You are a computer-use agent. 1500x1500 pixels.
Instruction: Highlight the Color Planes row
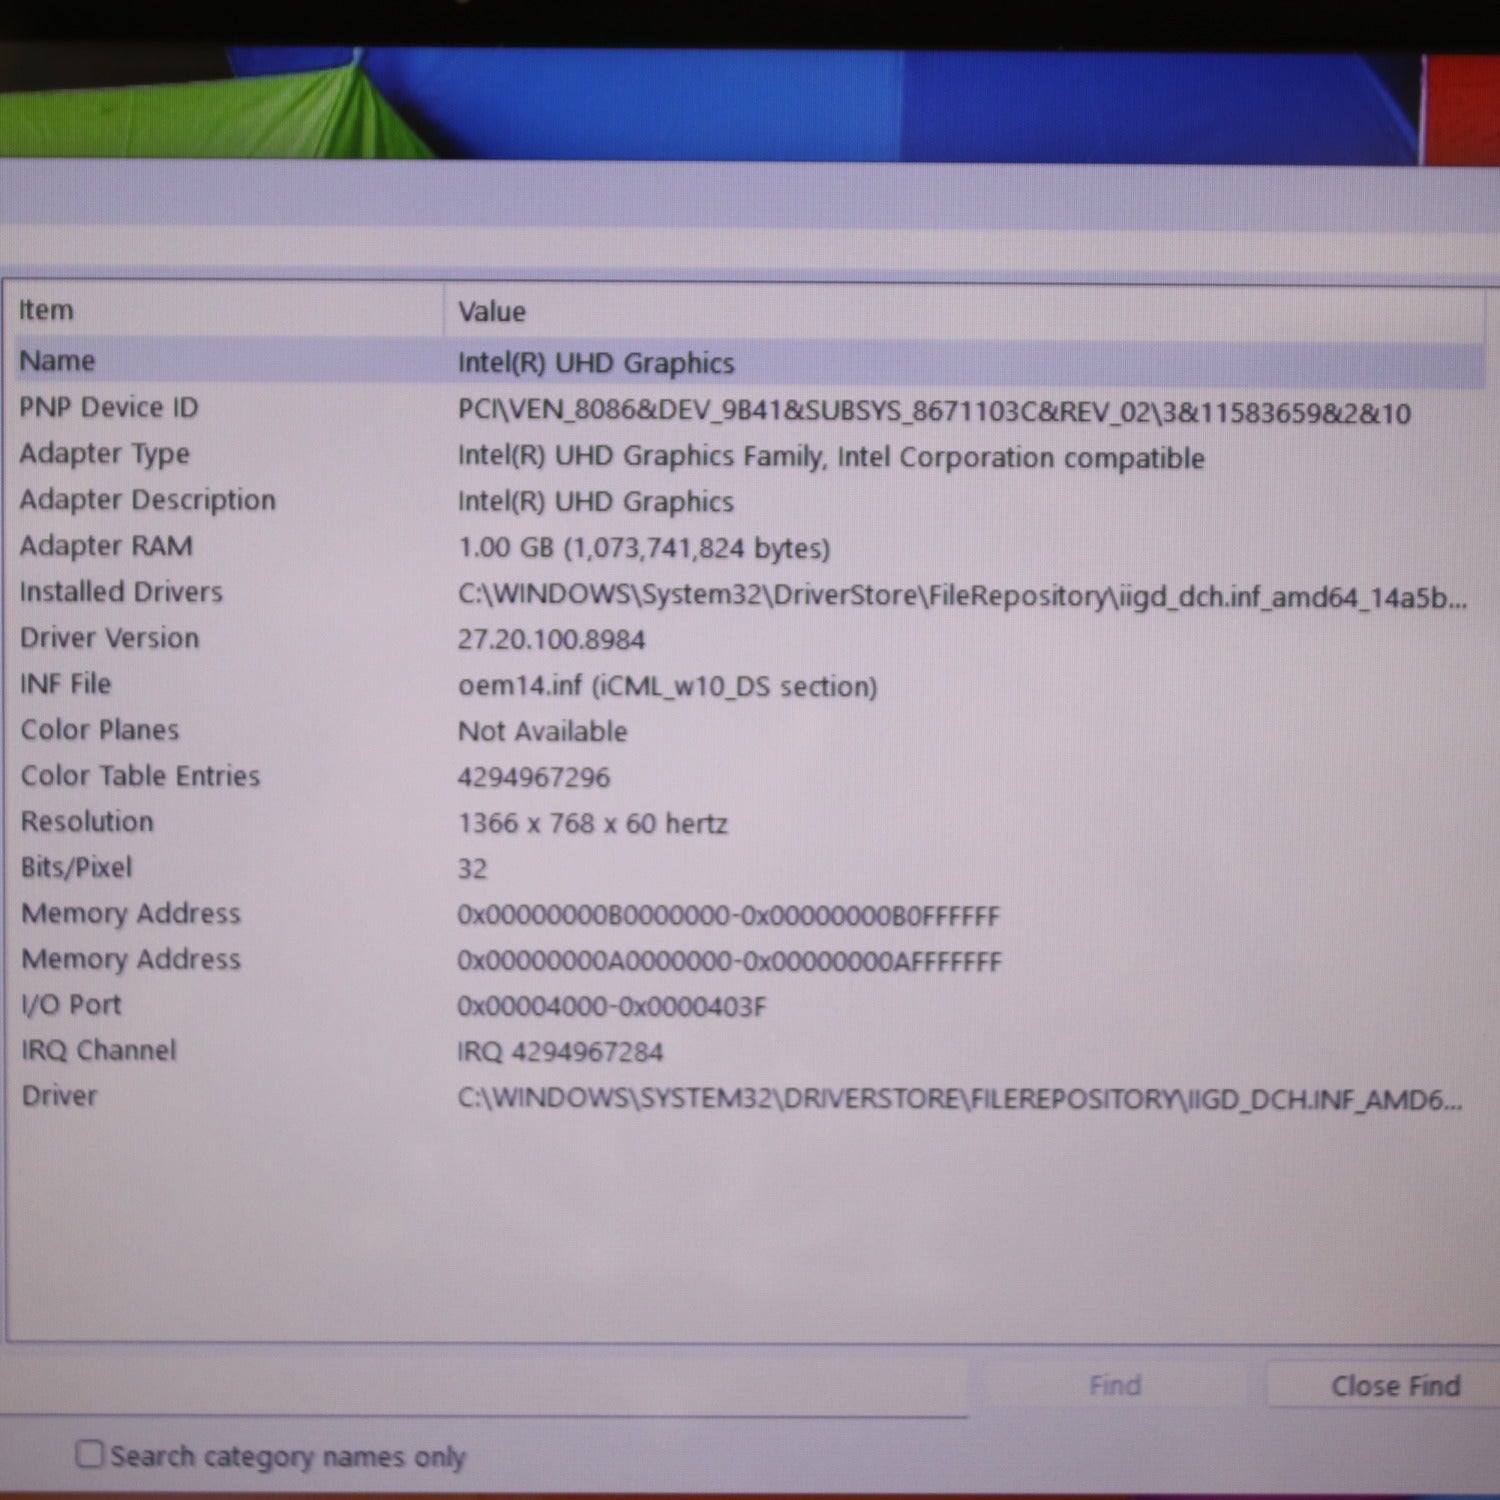tap(100, 730)
